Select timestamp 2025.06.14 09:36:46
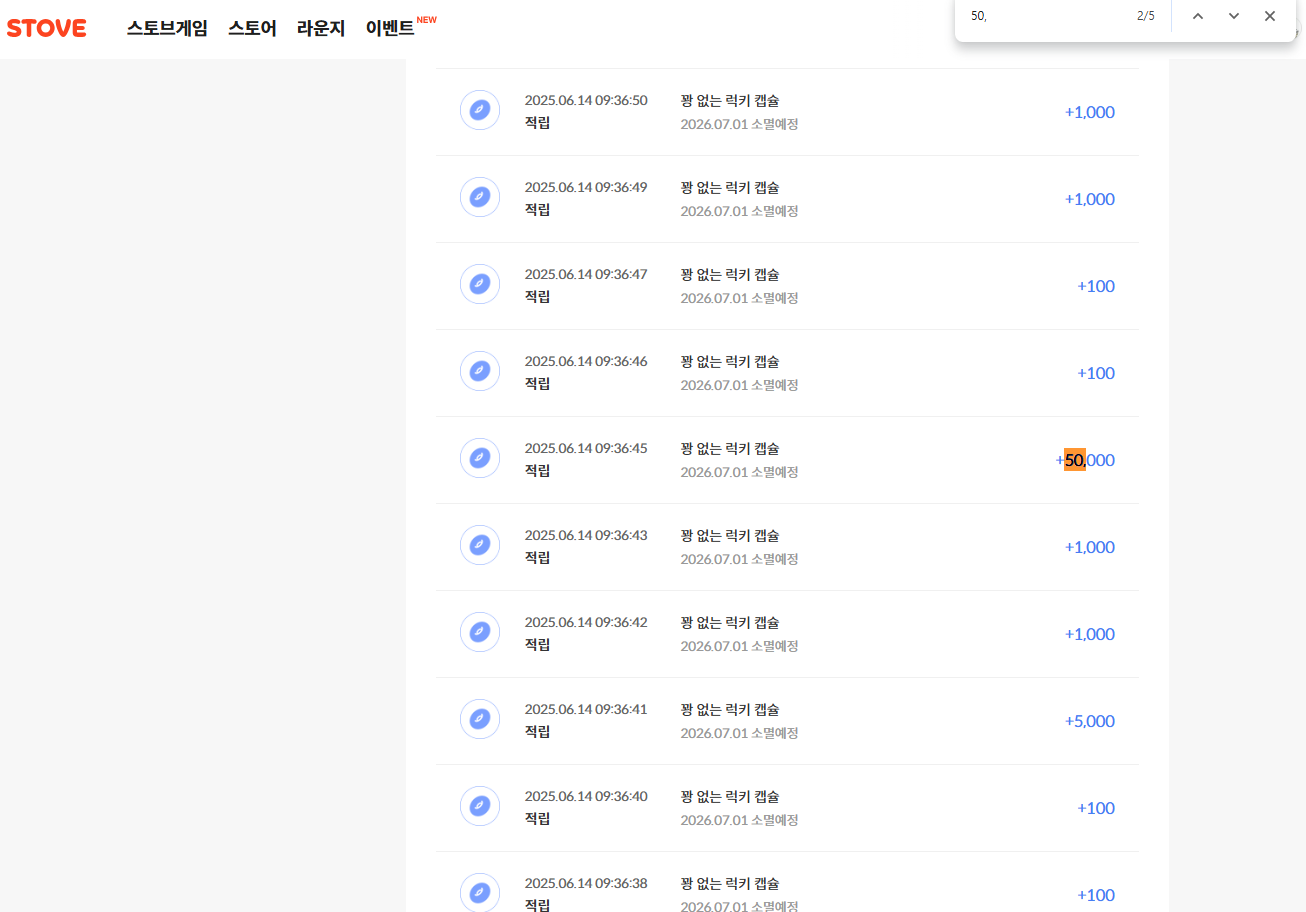 (x=586, y=361)
